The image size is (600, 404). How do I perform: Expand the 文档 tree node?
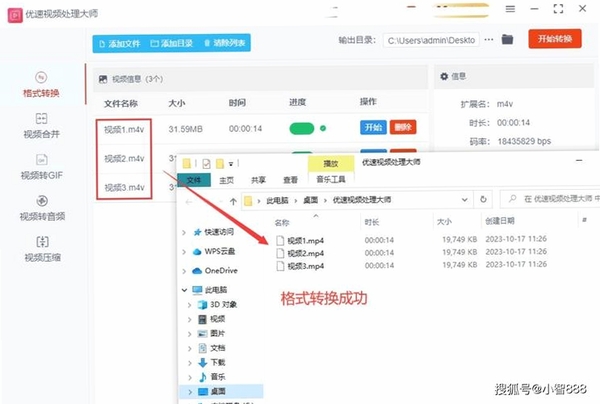(x=190, y=348)
